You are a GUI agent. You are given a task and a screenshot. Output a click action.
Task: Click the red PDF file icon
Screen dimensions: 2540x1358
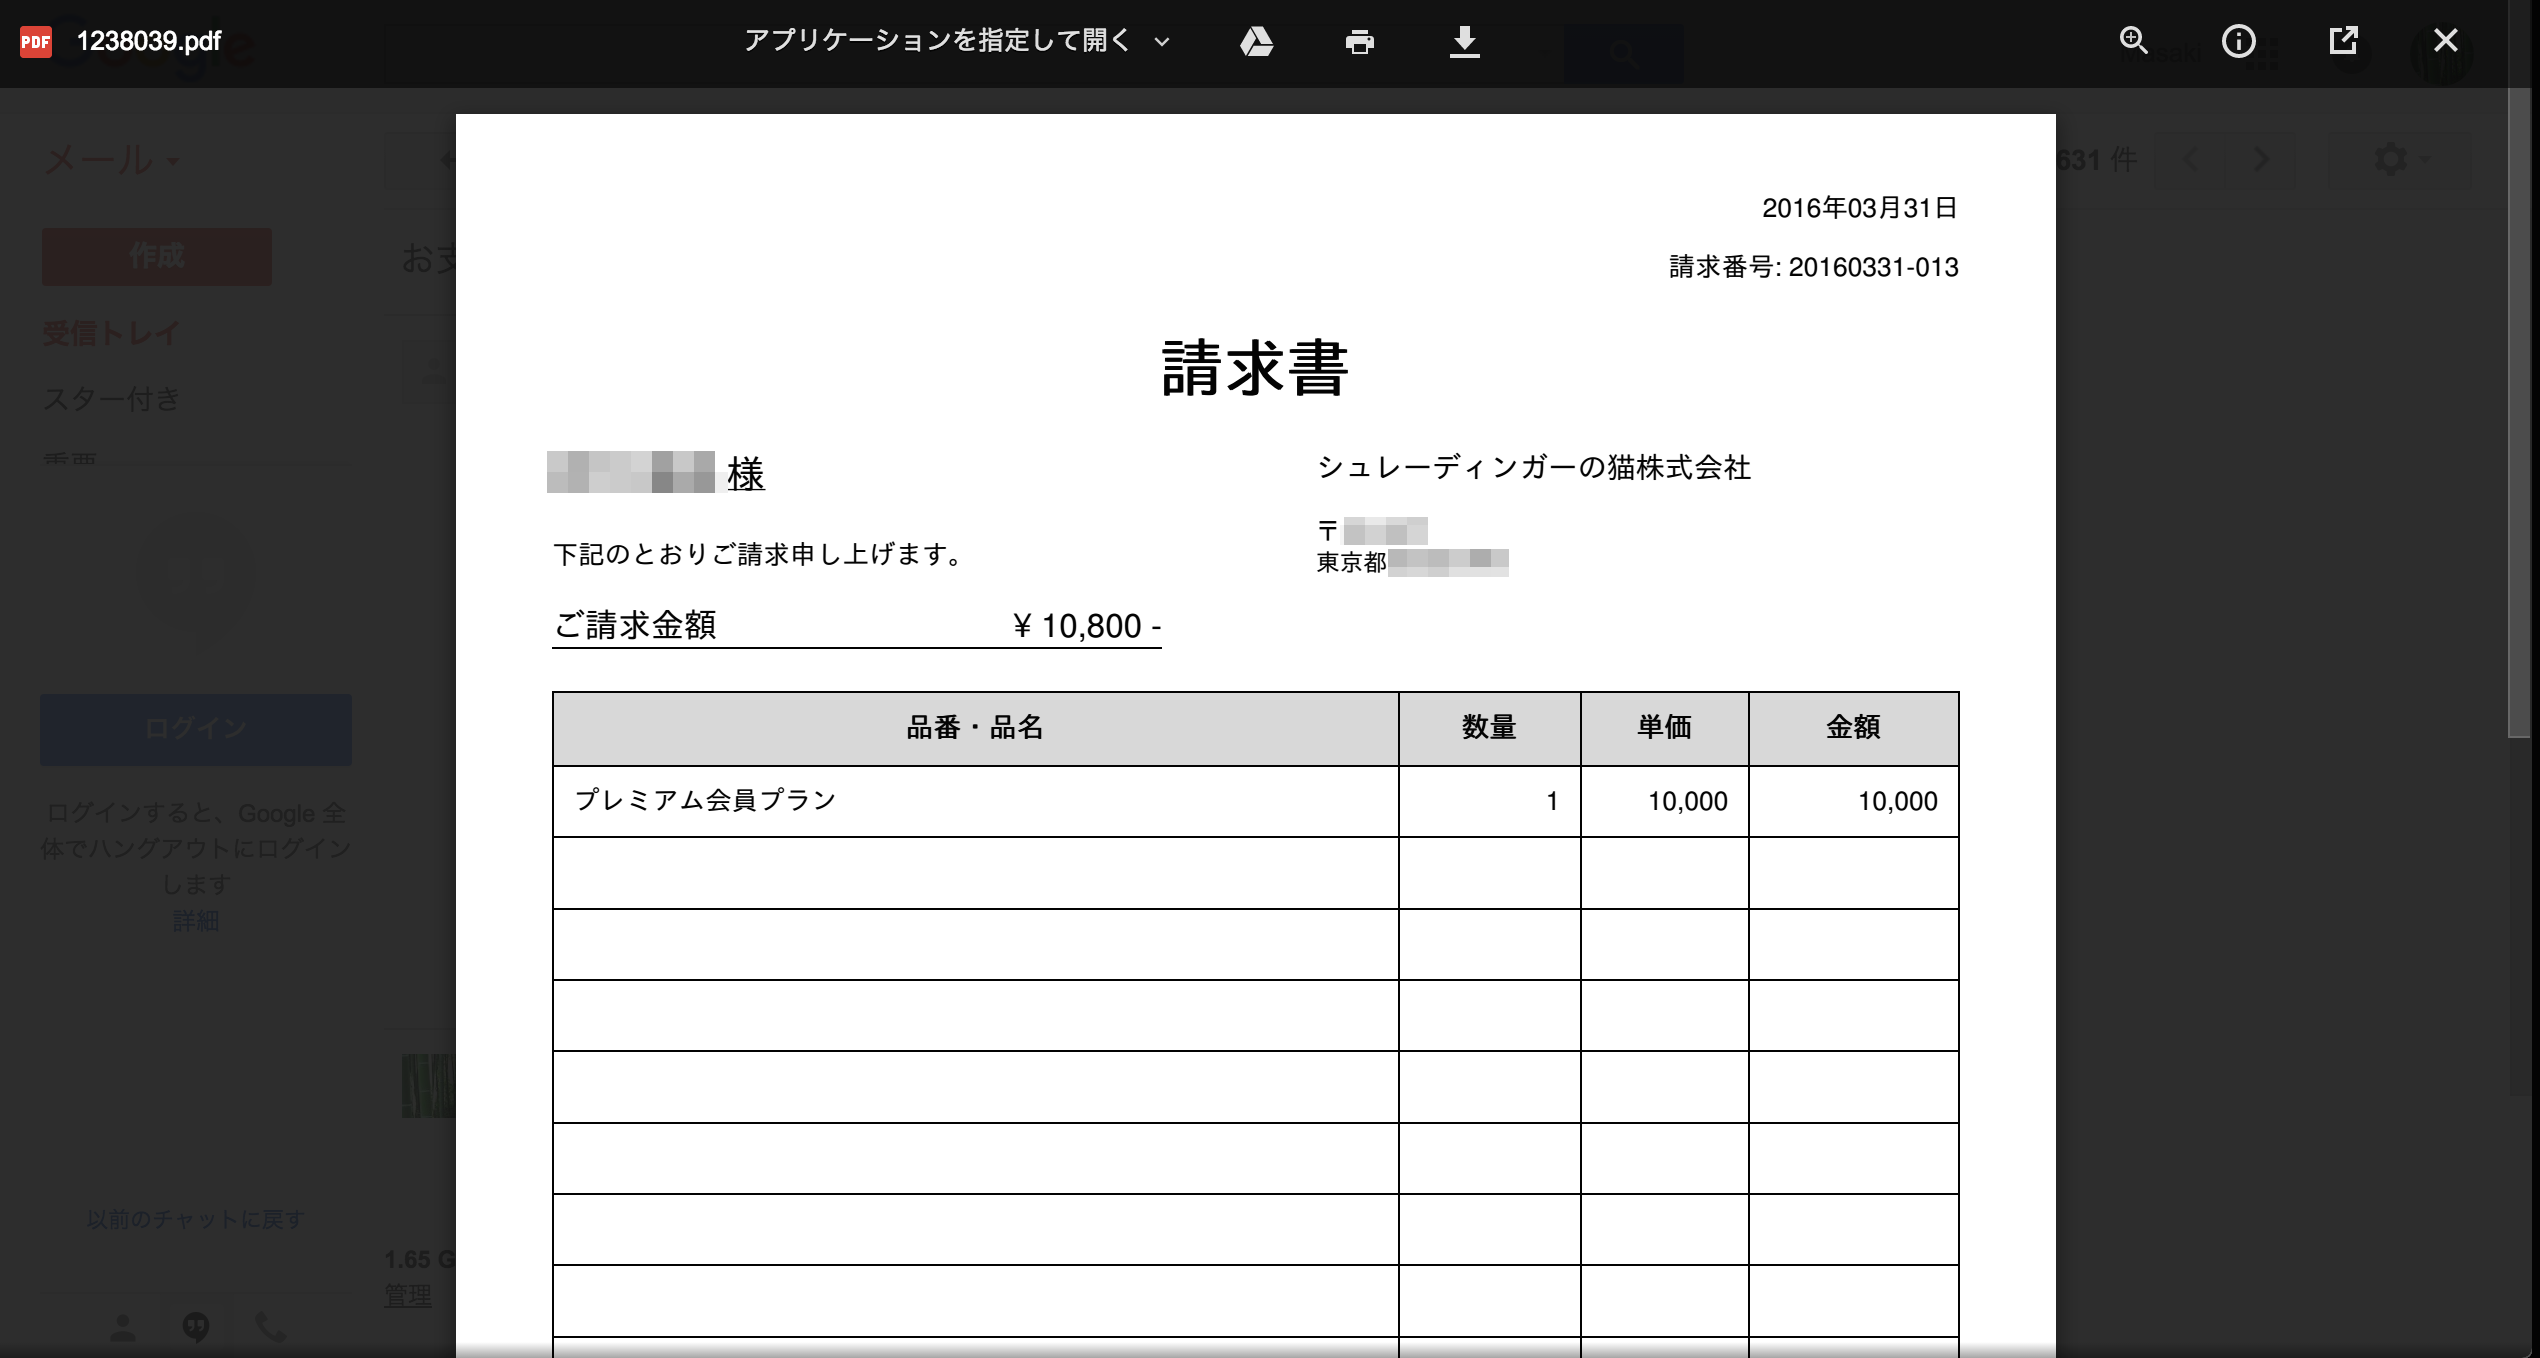click(x=34, y=41)
